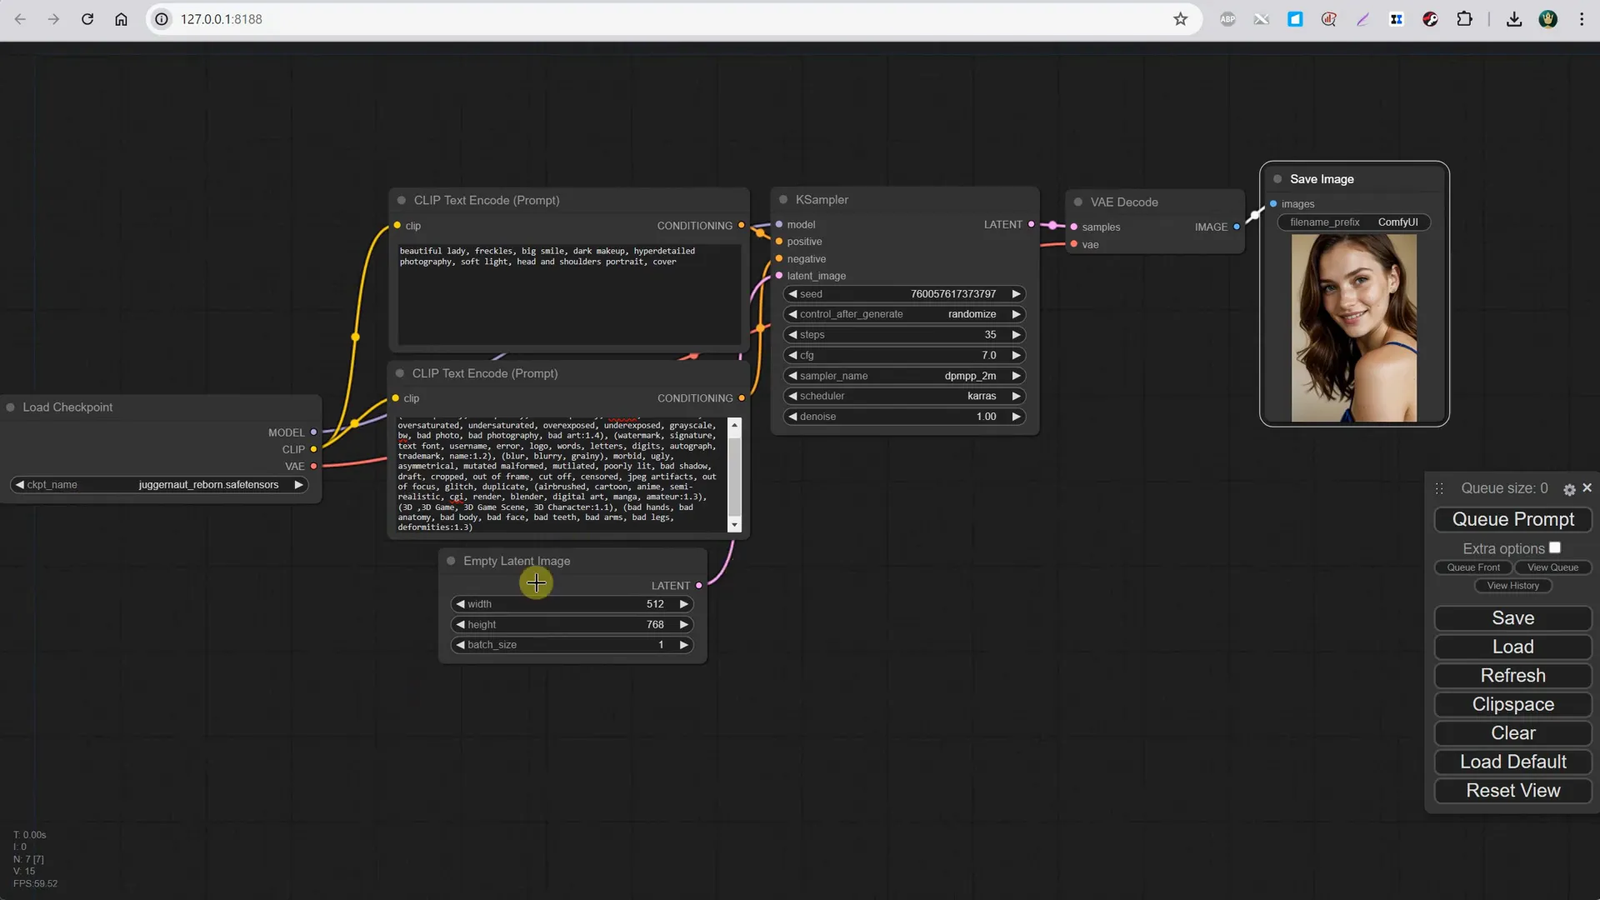Open Chrome three-dot menu
1600x900 pixels.
pos(1581,19)
